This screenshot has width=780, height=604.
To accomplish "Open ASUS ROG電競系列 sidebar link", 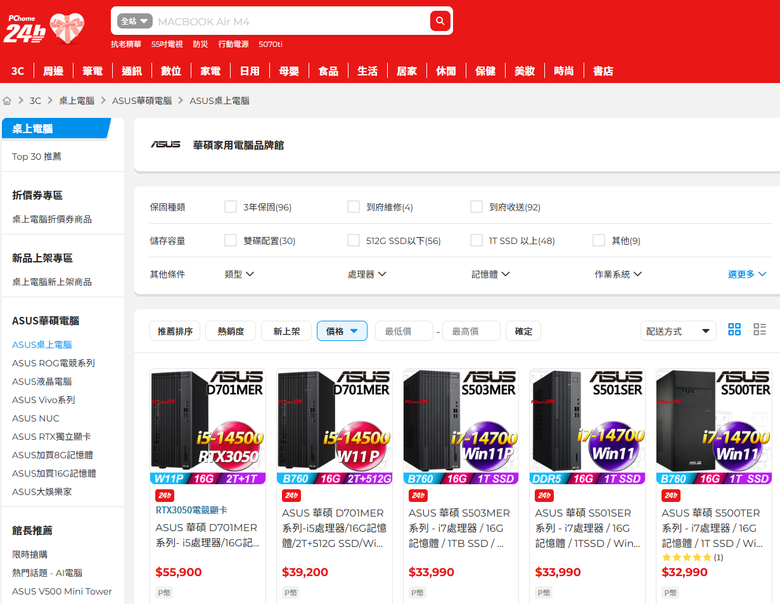I will point(53,363).
